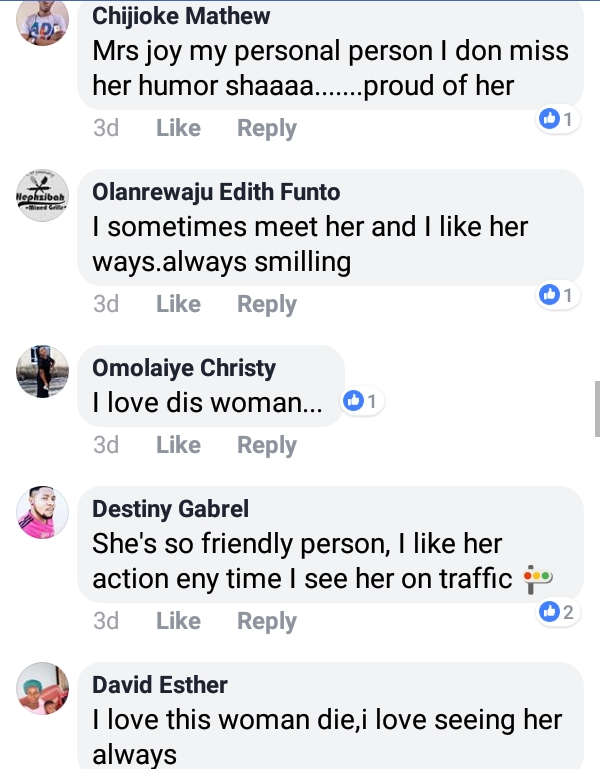Open Chijioke Mathew's profile name link
The height and width of the screenshot is (769, 600).
coord(181,16)
